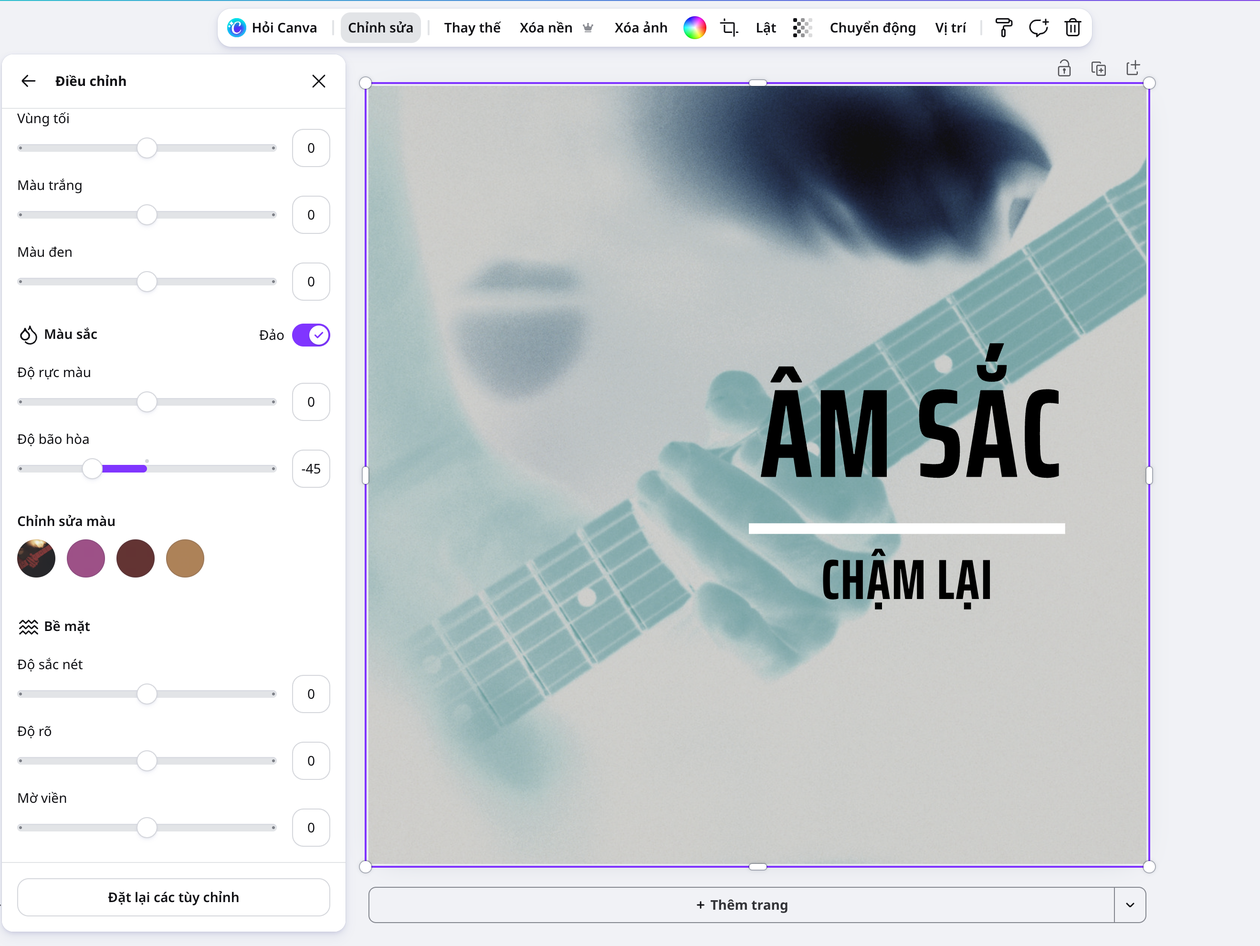This screenshot has width=1260, height=946.
Task: Click the Độ sắc nét value field
Action: click(x=311, y=694)
